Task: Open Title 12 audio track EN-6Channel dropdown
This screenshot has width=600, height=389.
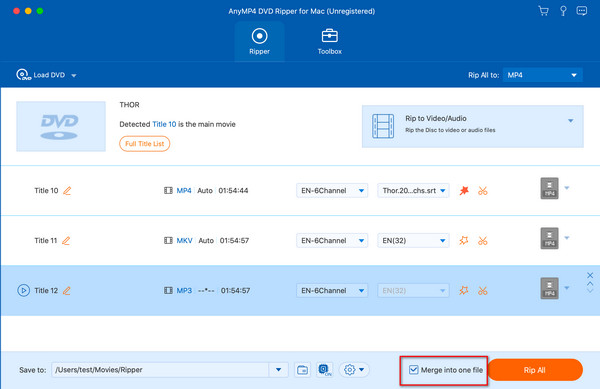Action: click(x=332, y=291)
